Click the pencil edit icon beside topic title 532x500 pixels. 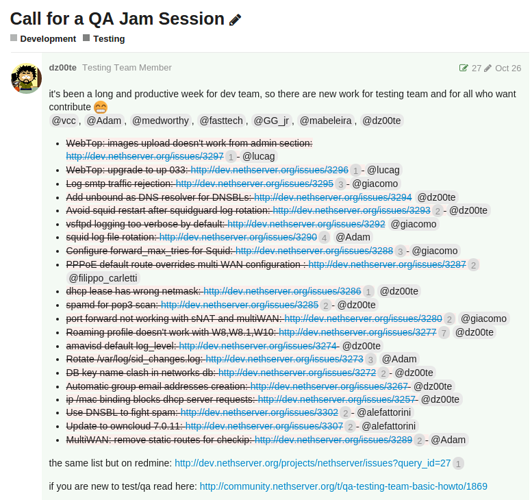[235, 20]
